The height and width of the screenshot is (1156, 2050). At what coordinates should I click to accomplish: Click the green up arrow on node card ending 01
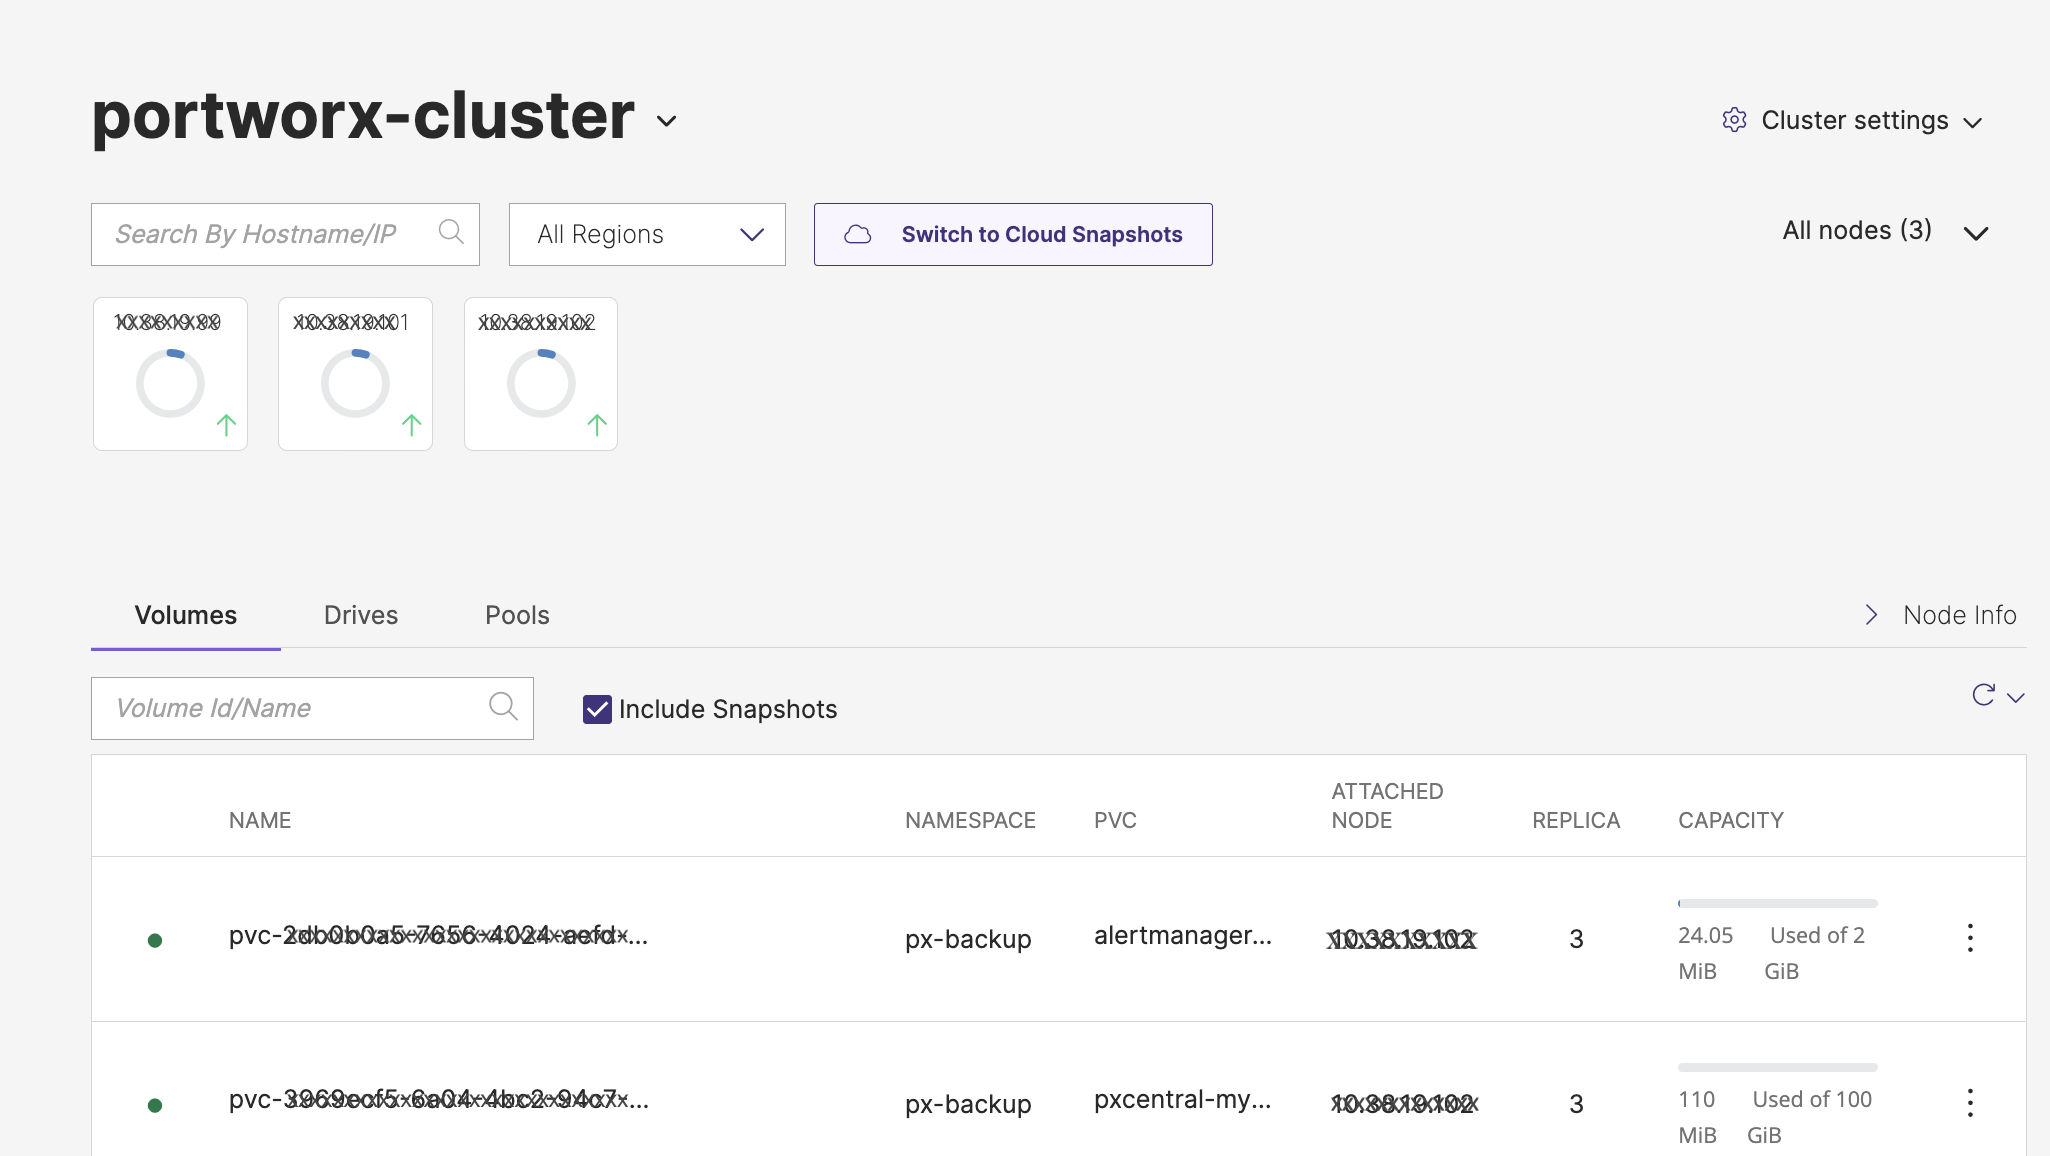411,425
